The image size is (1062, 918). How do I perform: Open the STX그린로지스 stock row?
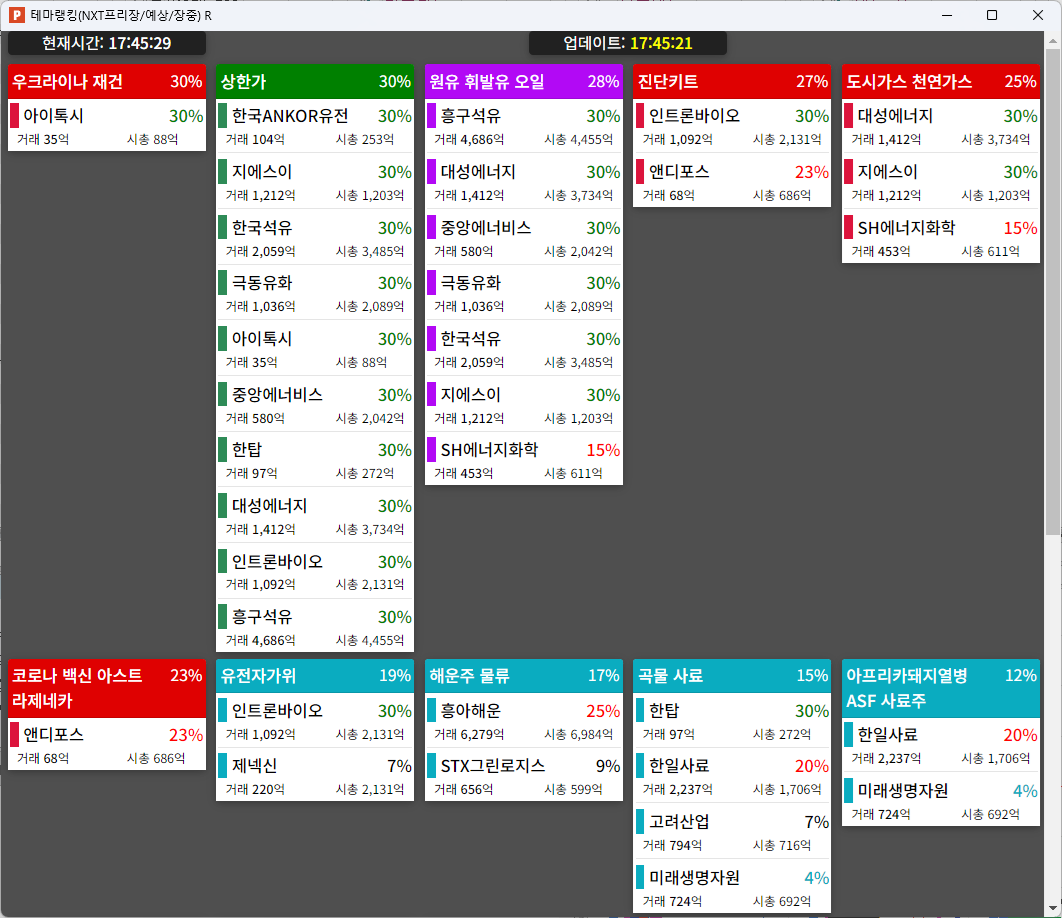[x=523, y=776]
